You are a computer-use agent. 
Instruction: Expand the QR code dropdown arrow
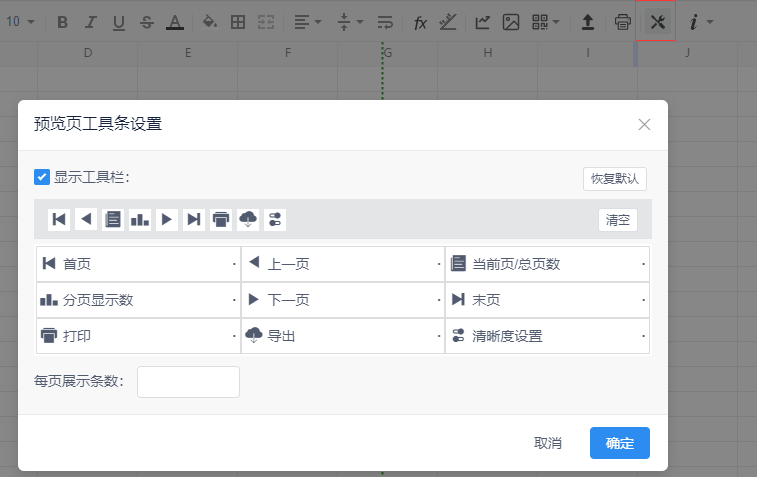point(556,22)
